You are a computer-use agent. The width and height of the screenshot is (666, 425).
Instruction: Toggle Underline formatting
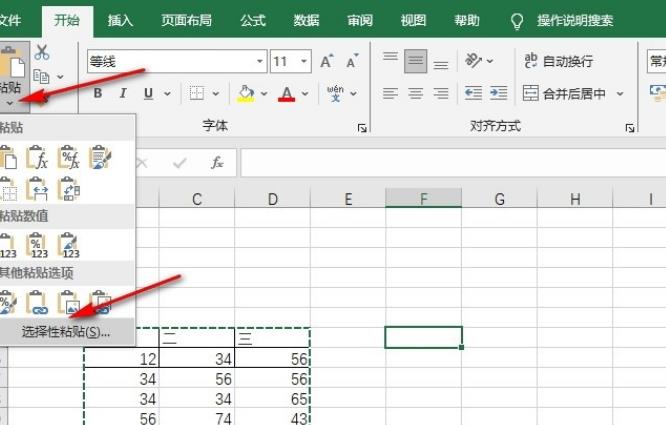(x=148, y=93)
